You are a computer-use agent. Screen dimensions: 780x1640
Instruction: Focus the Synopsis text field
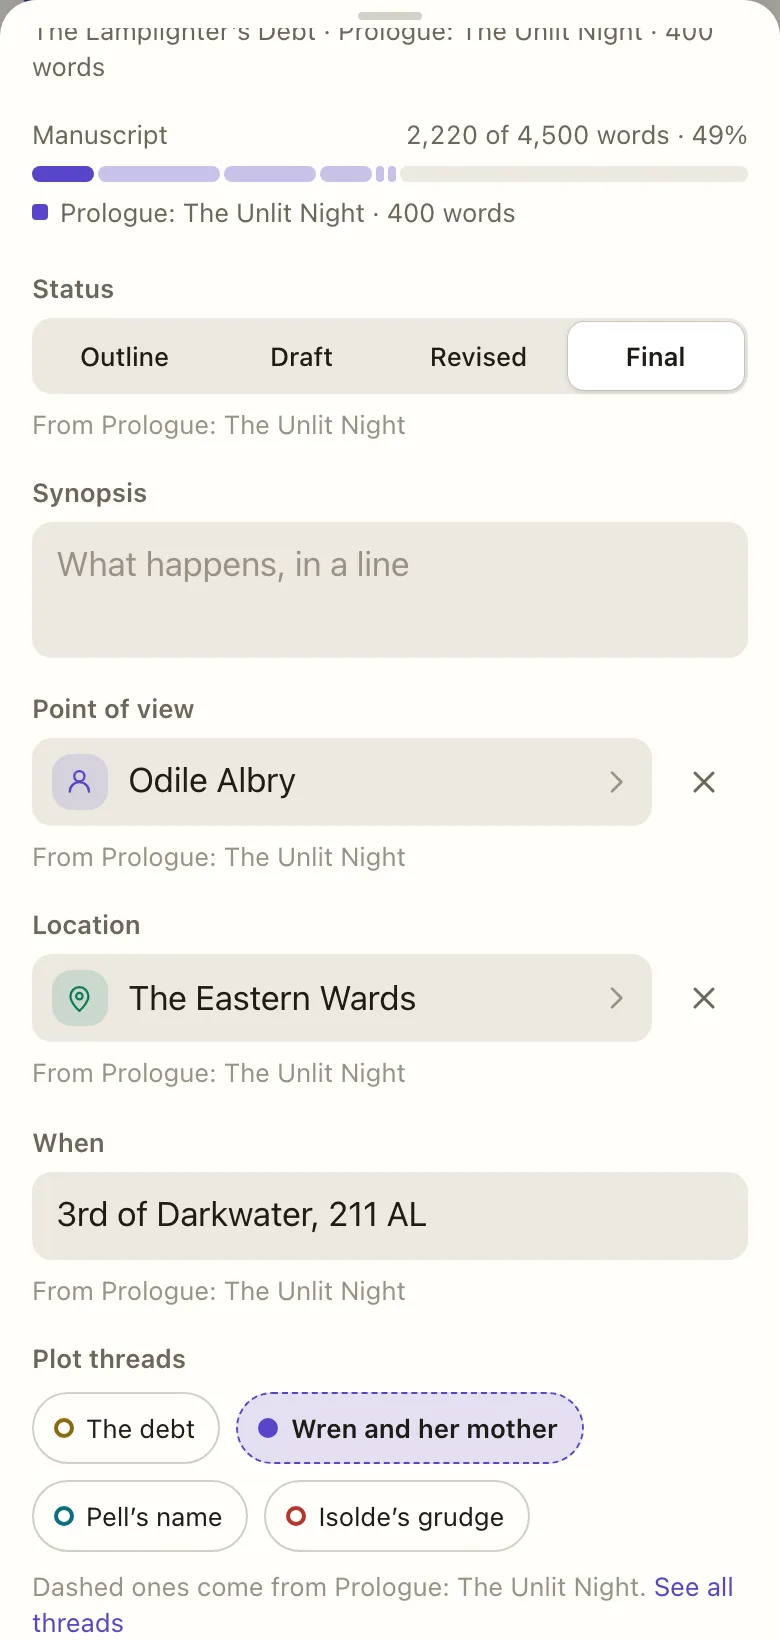[x=390, y=590]
